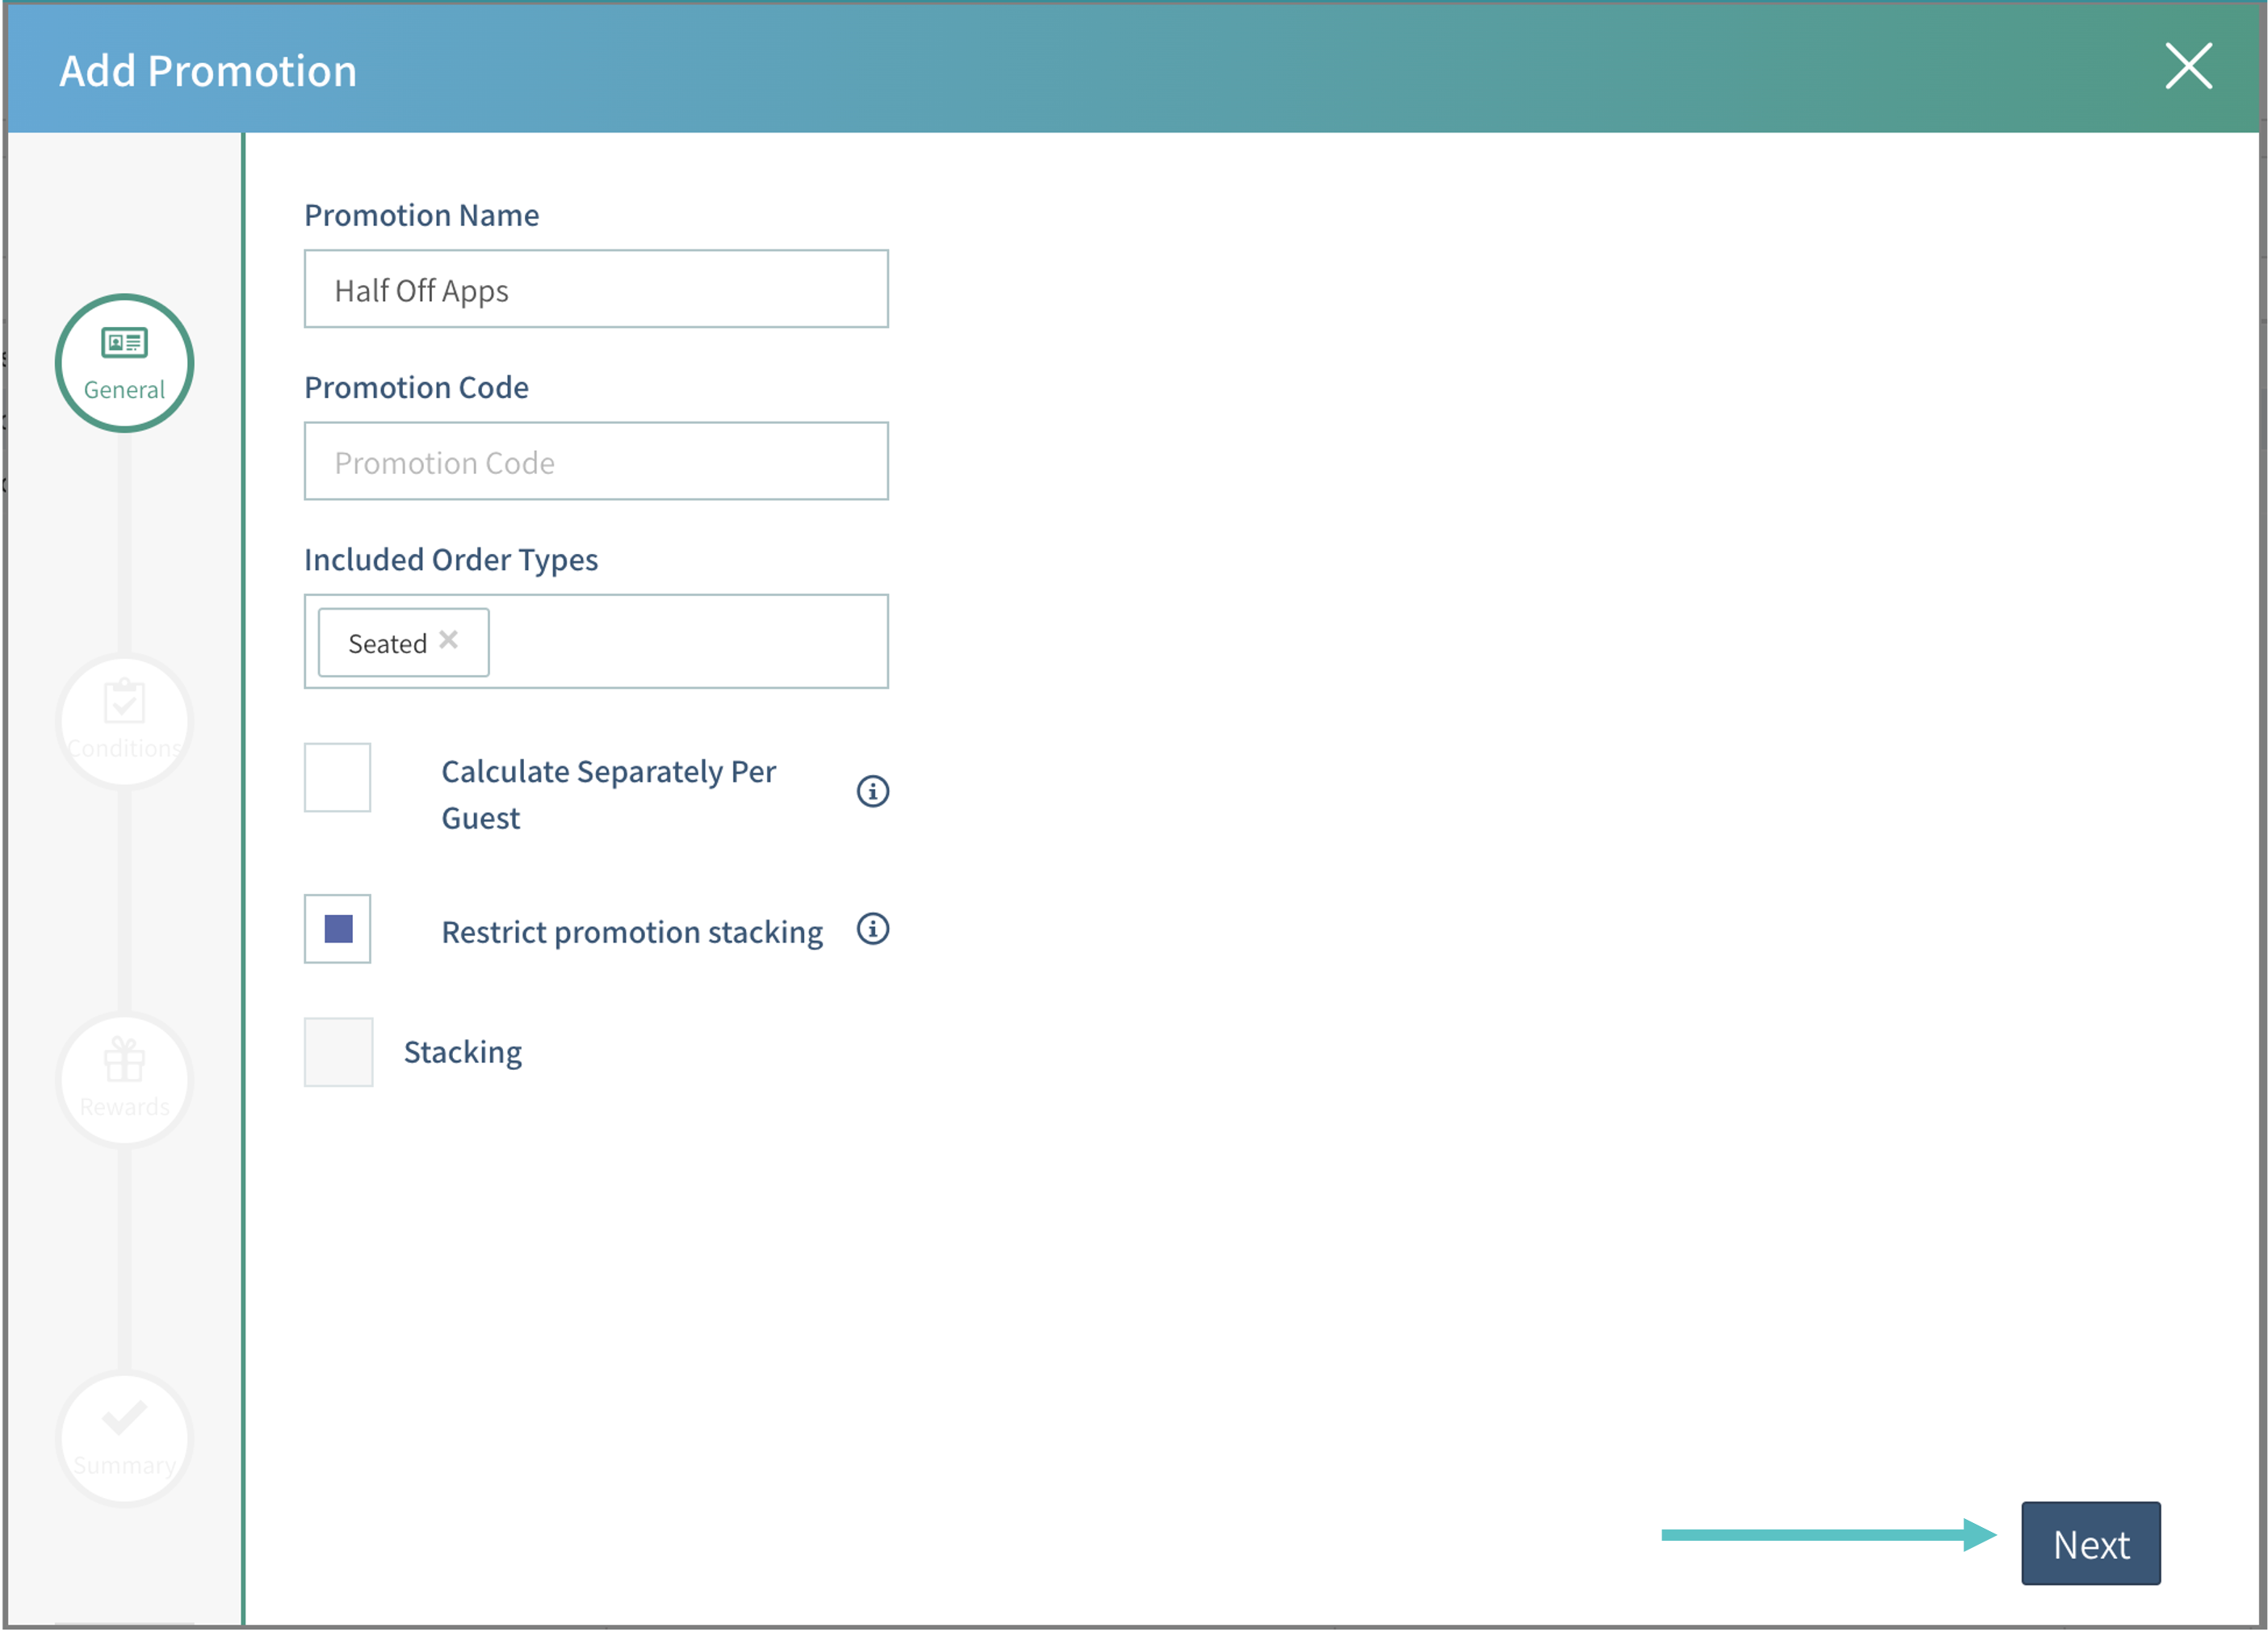Enable Calculate Separately Per Guest checkbox
Screen dimensions: 2268x1632
pos(337,777)
